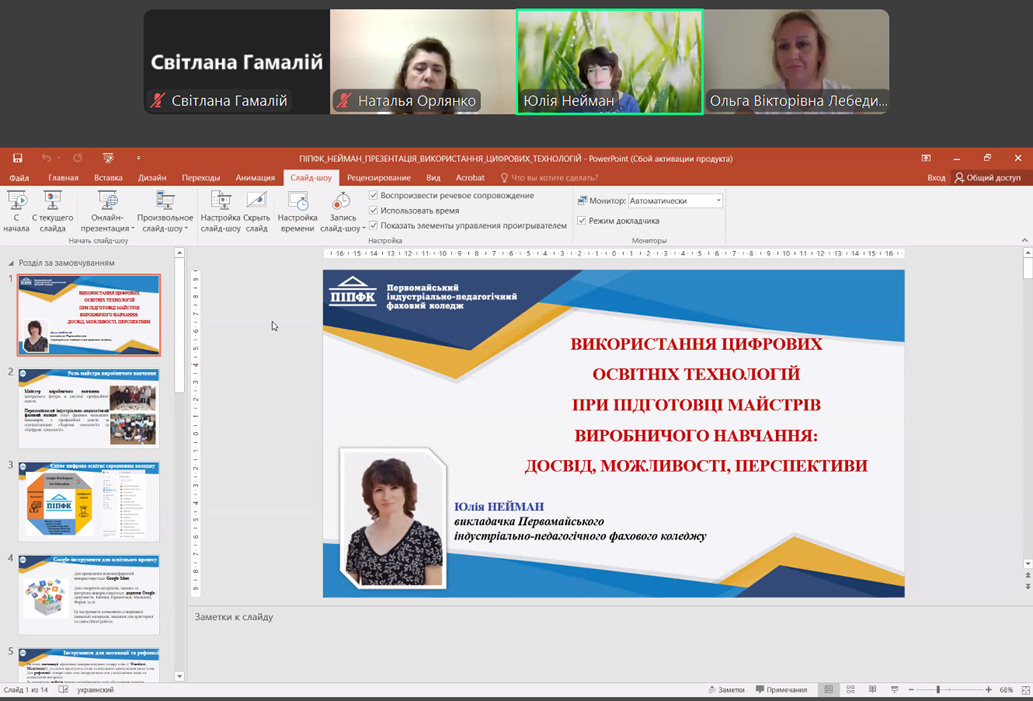
Task: Open the Монитор dropdown set to Автоматически
Action: [x=675, y=201]
